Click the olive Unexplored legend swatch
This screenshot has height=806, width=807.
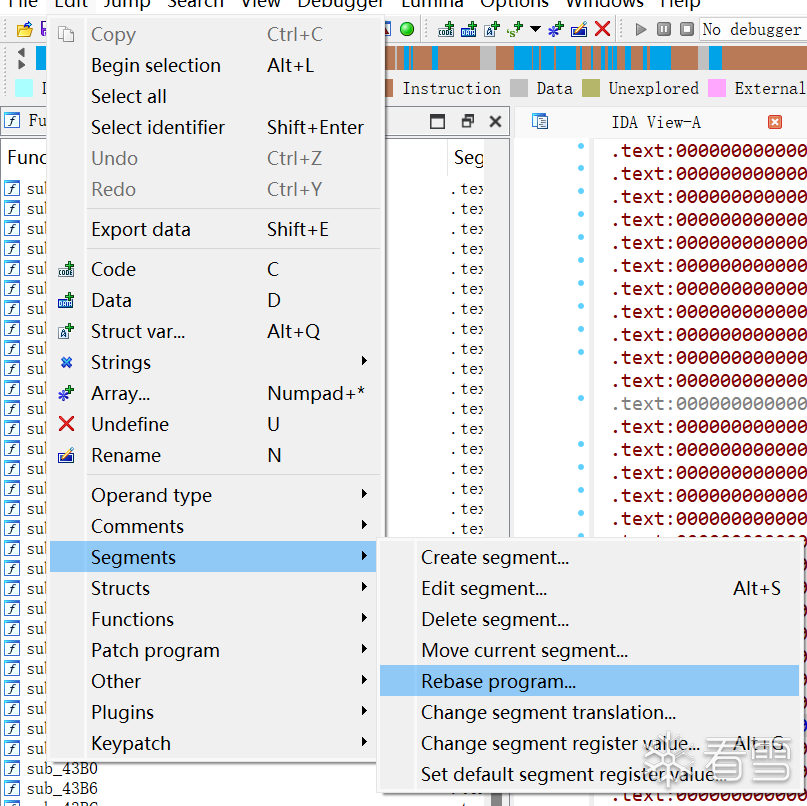click(x=591, y=88)
